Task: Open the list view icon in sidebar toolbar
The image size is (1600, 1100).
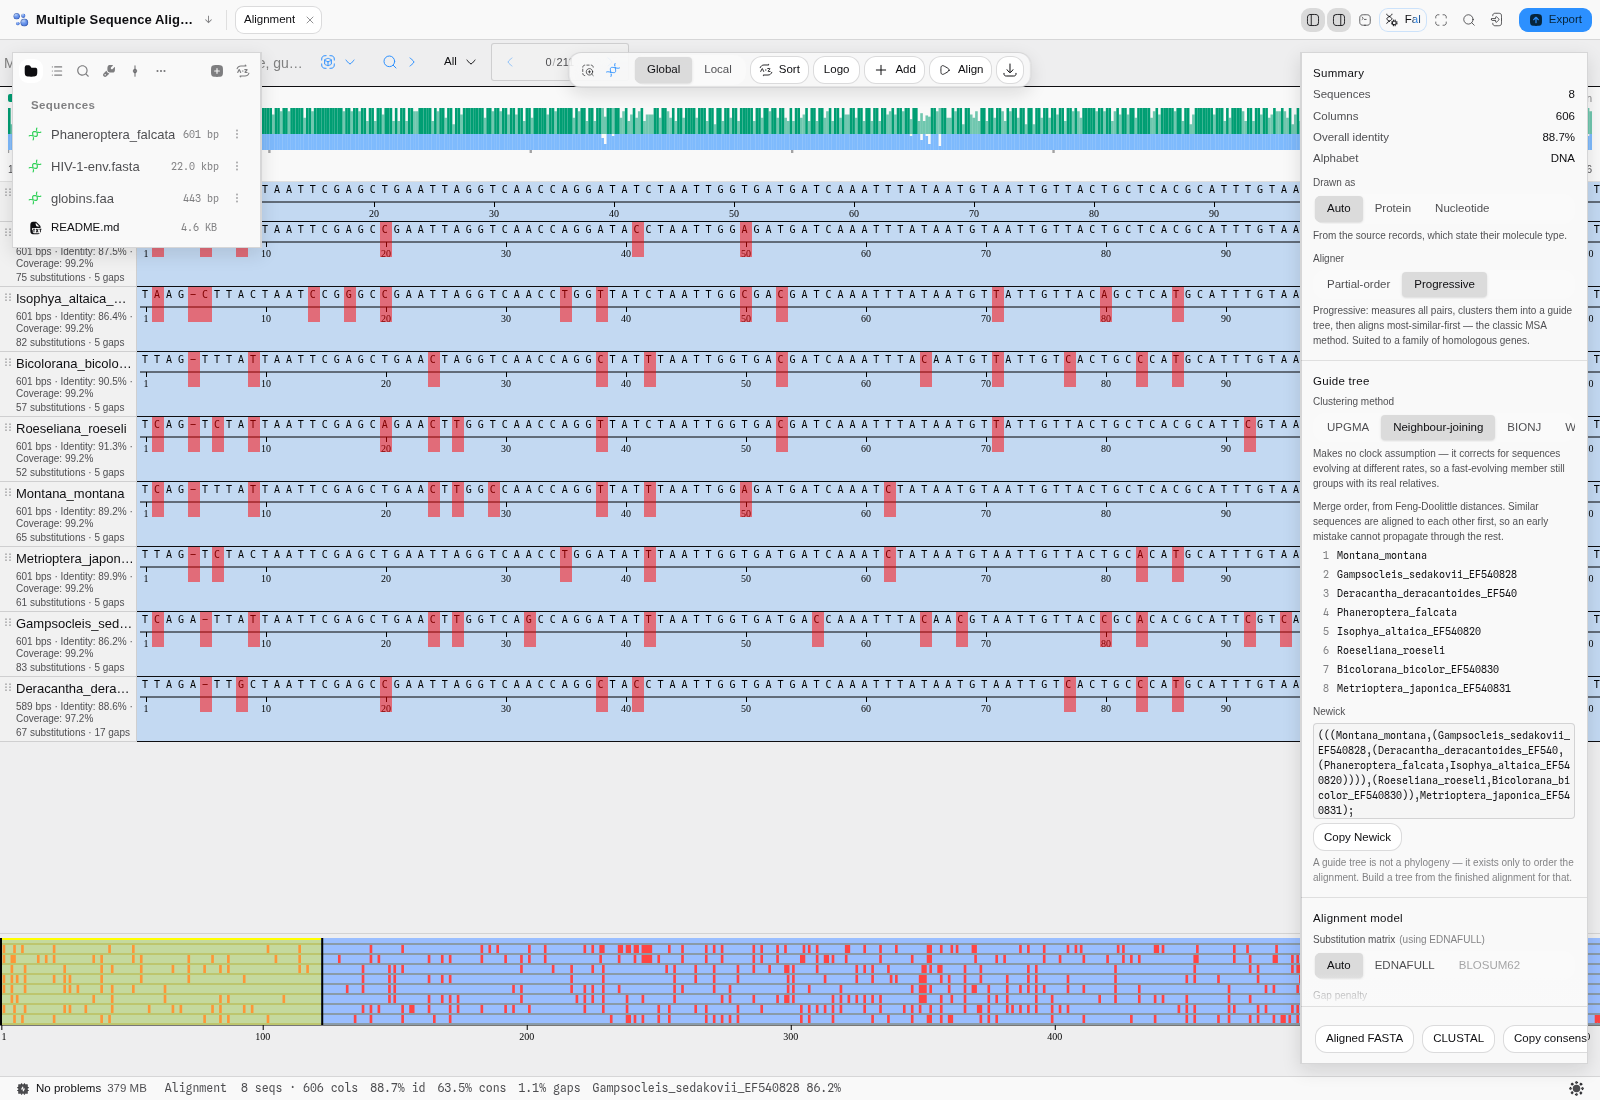Action: click(x=57, y=71)
